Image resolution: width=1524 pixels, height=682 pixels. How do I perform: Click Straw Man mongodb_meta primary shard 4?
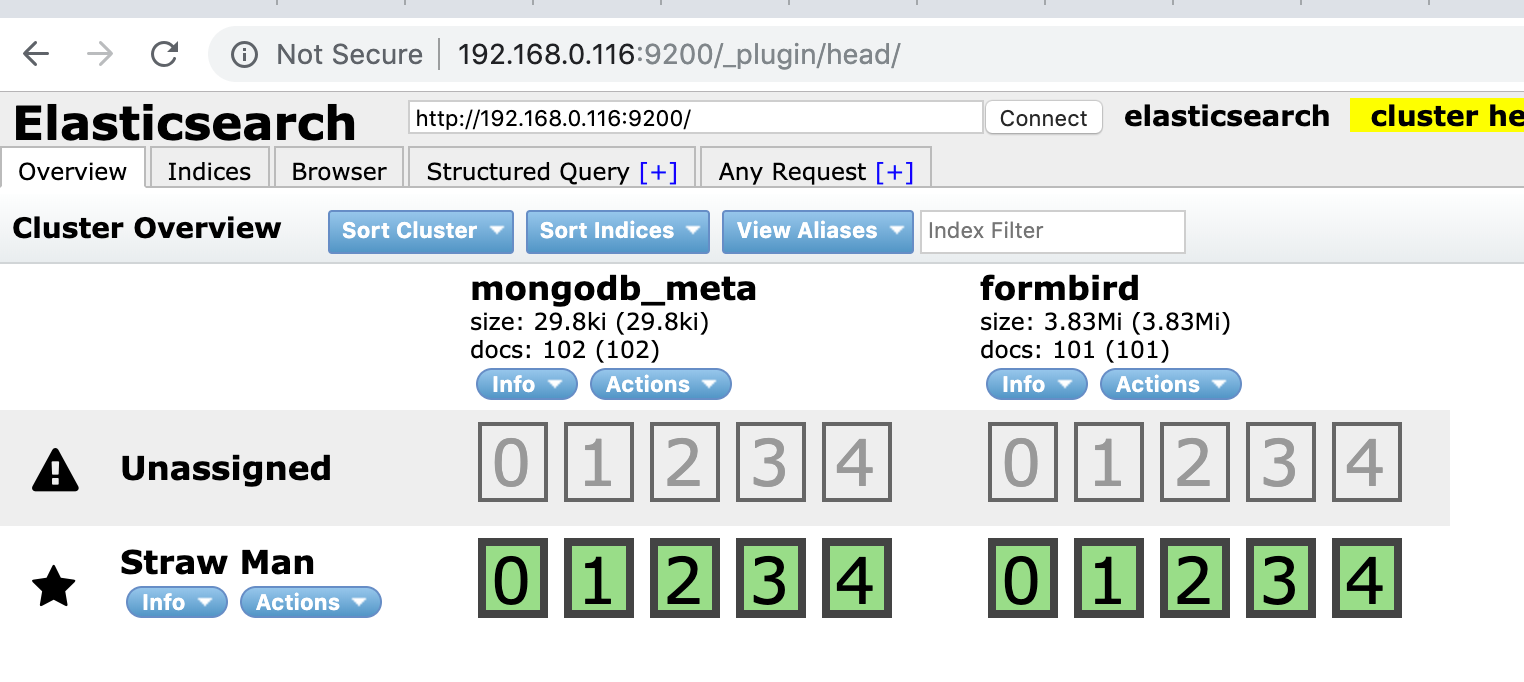click(856, 578)
